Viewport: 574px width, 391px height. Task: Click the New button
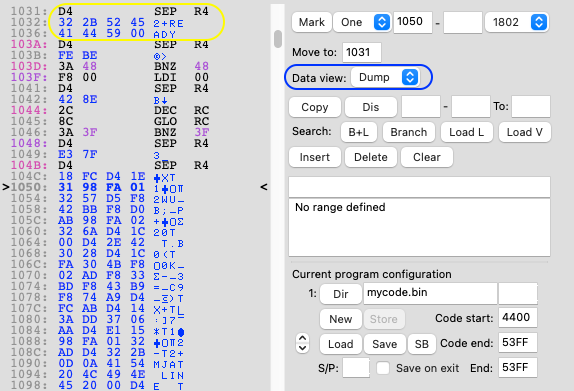tap(340, 319)
